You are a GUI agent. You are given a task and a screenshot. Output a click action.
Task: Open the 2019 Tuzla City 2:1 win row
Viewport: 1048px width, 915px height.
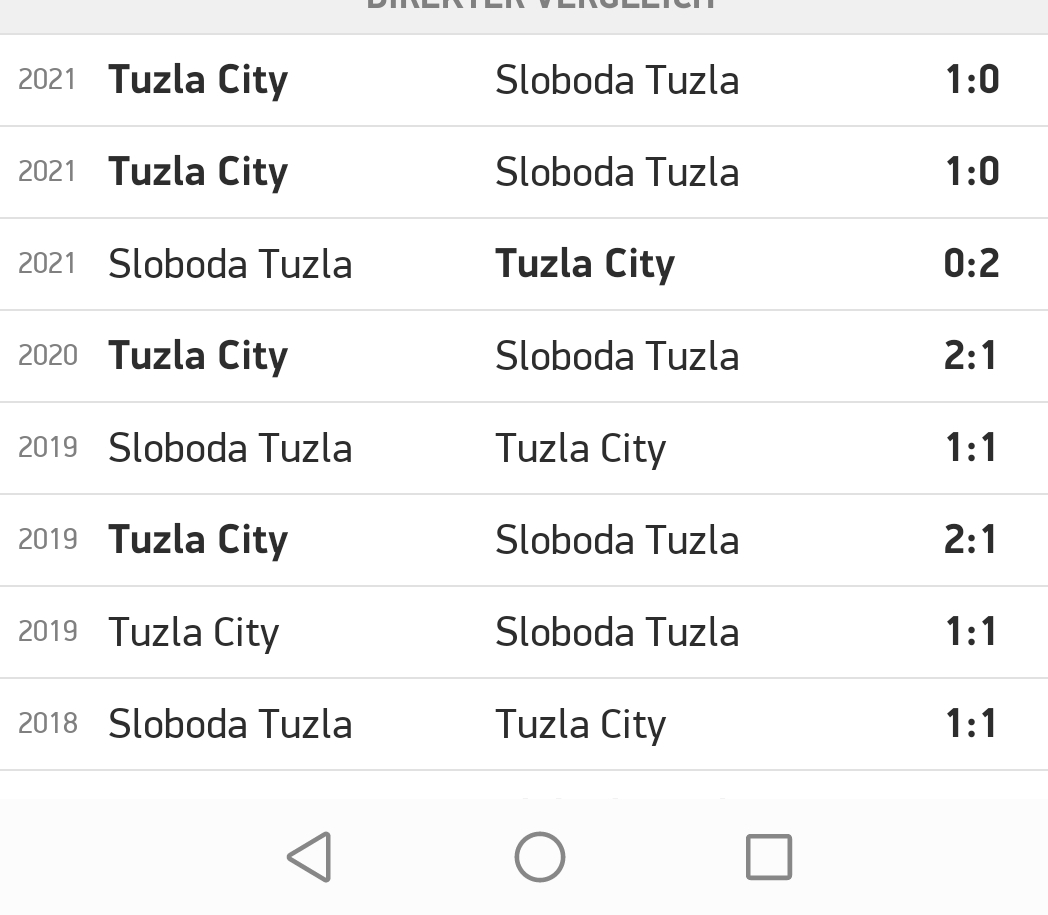coord(524,540)
